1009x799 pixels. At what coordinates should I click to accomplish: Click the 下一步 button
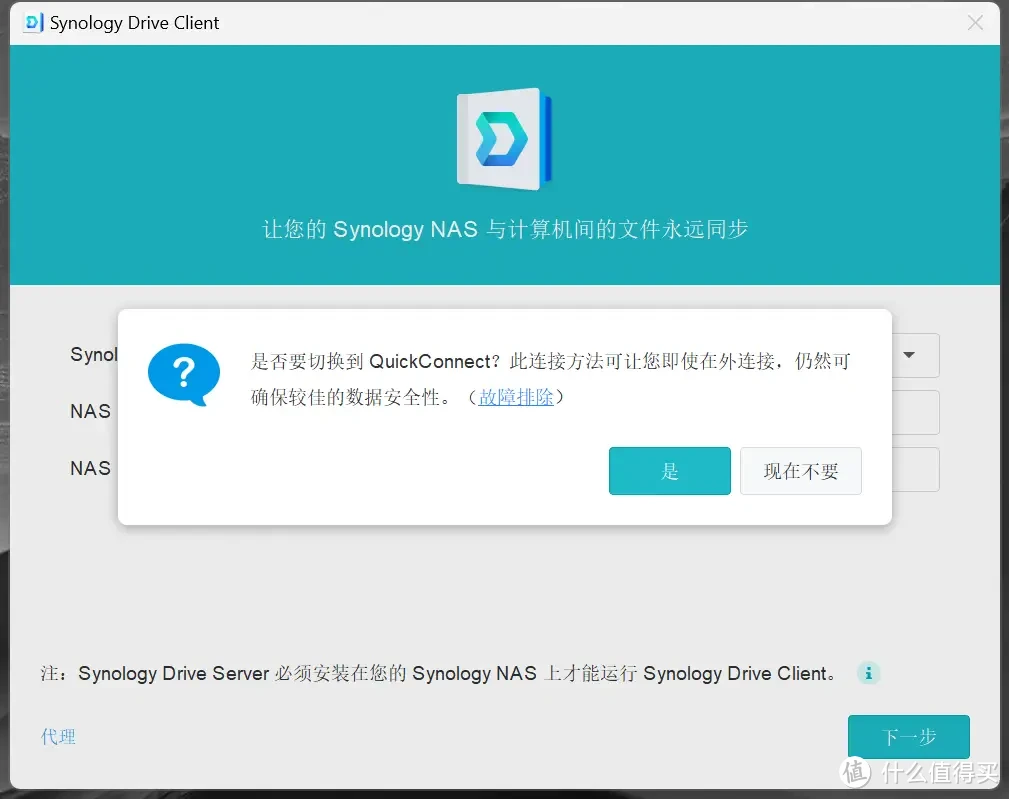(909, 737)
